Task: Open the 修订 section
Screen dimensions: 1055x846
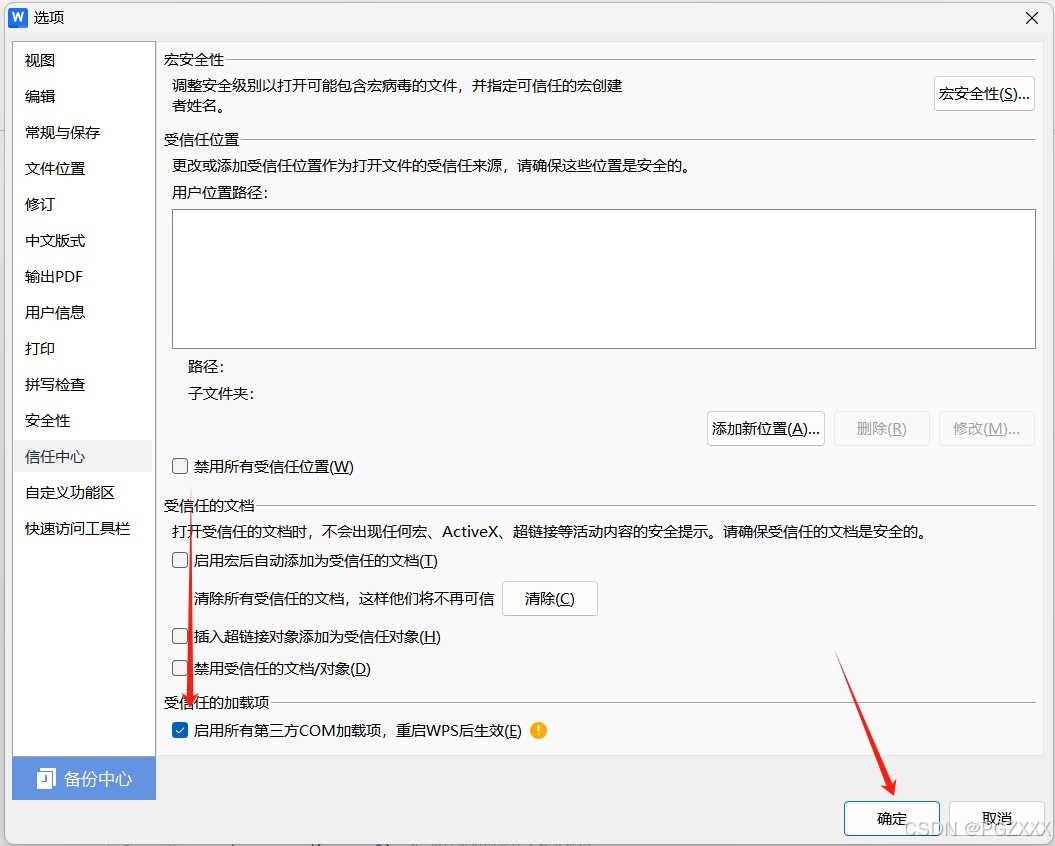Action: point(83,204)
